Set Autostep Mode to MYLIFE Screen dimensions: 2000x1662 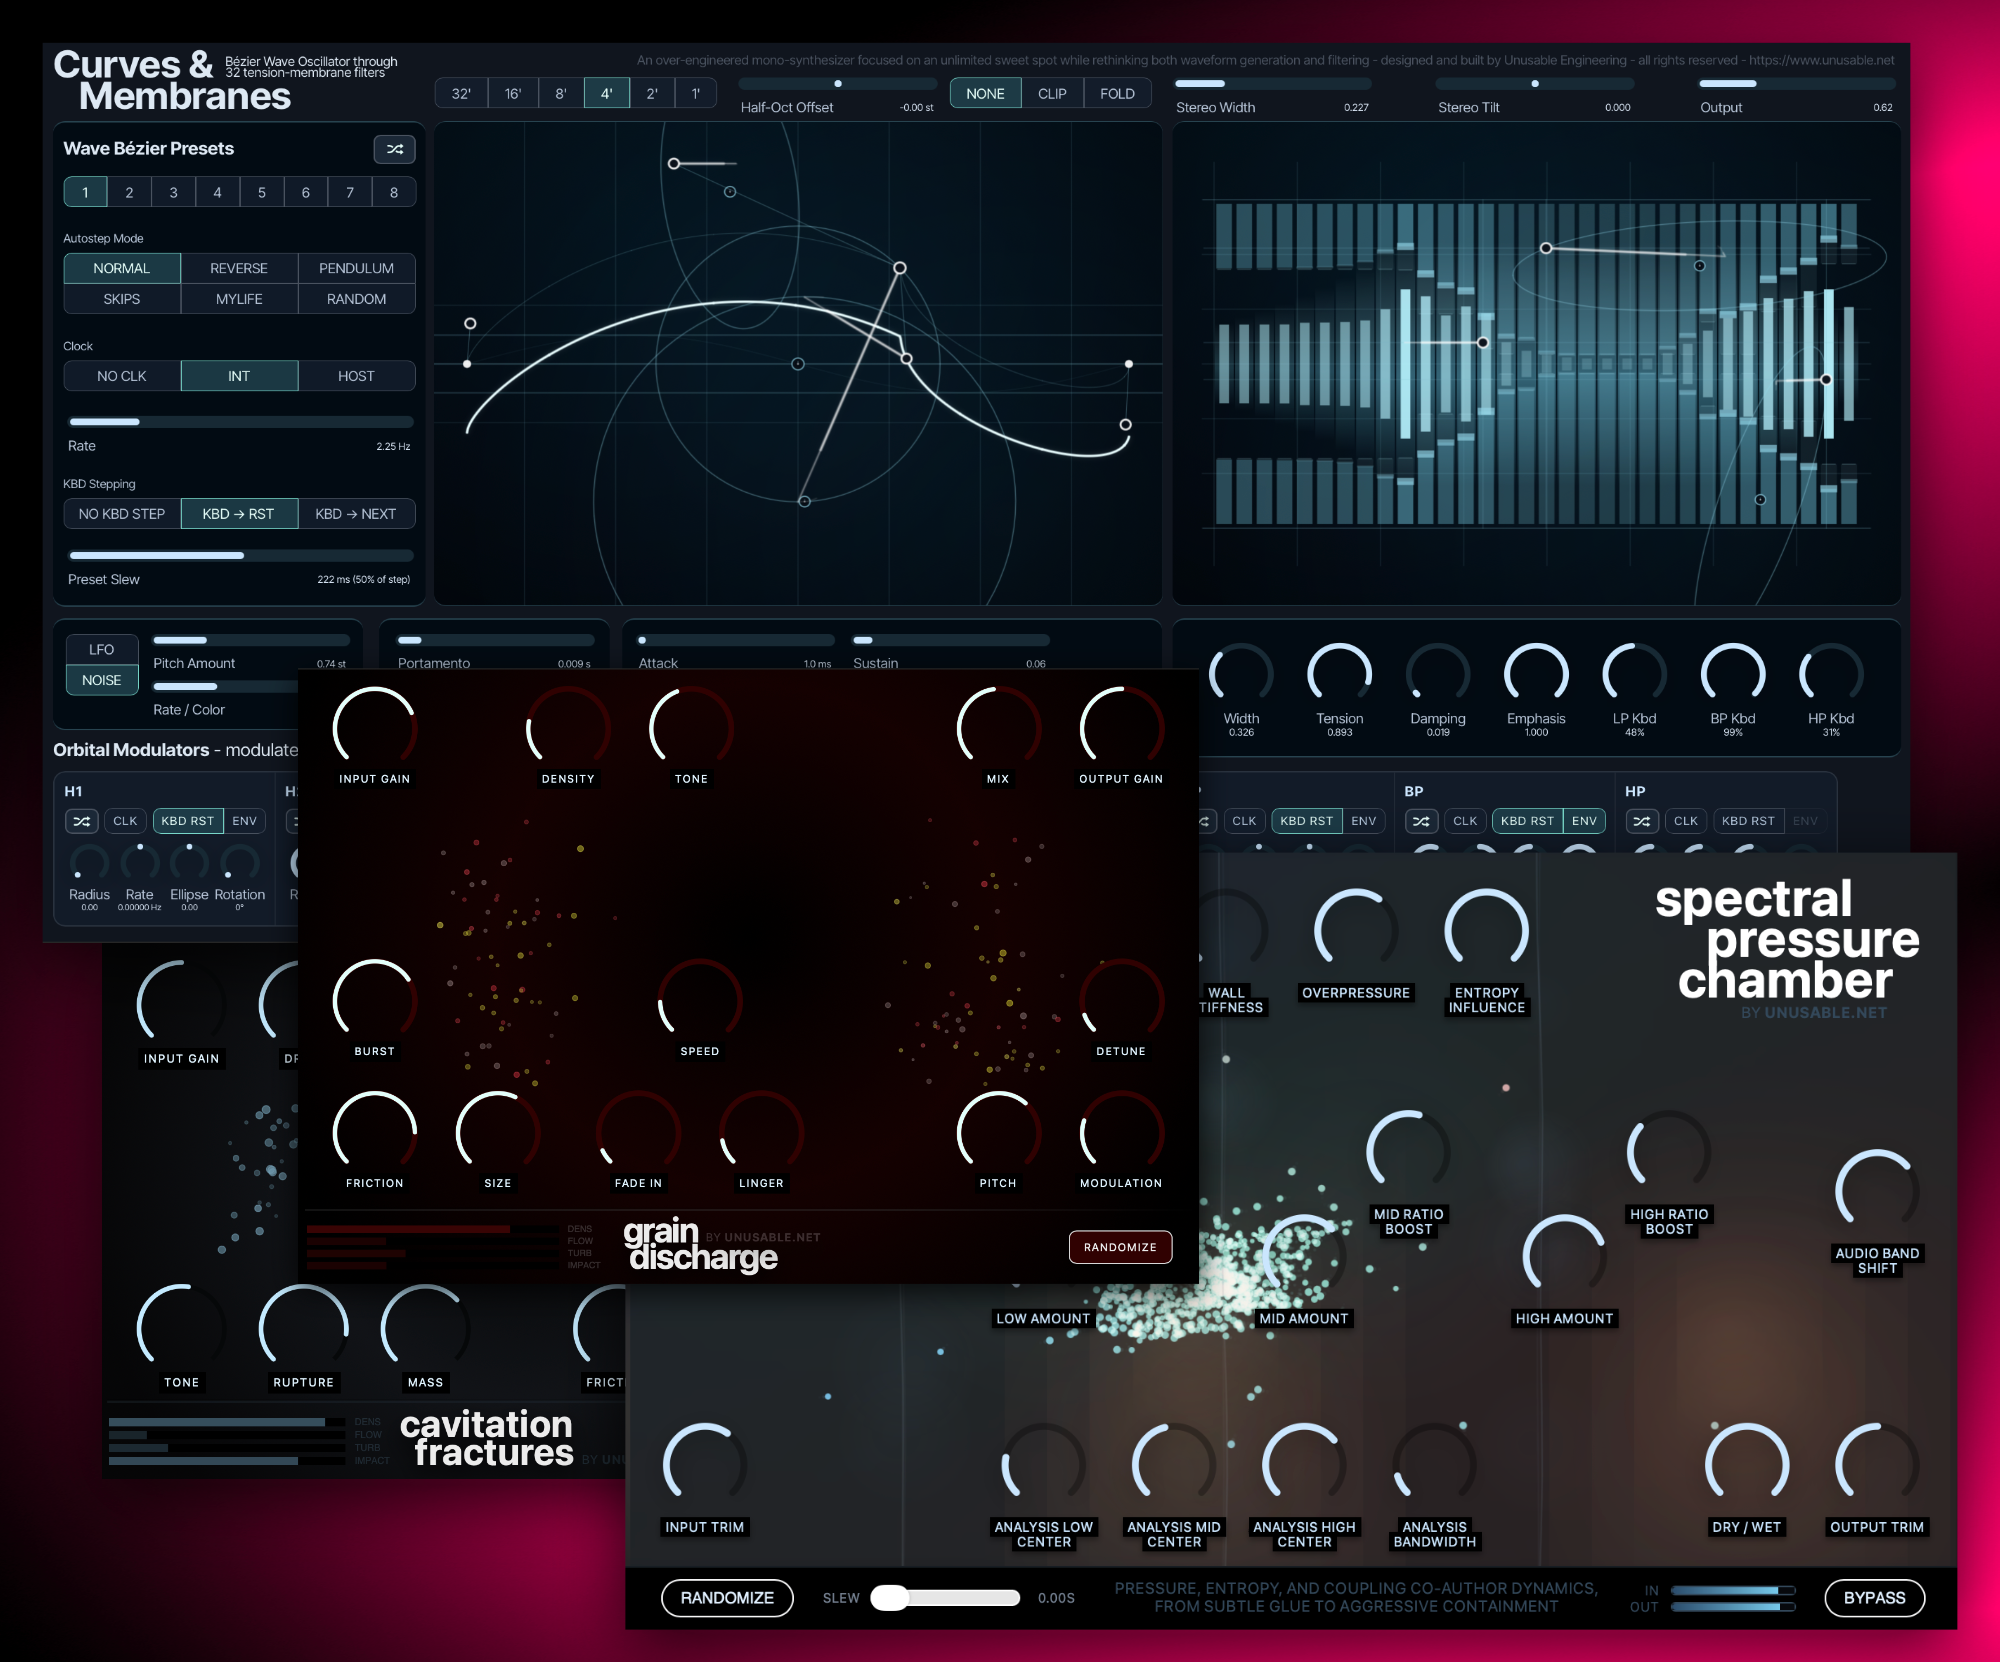(x=239, y=299)
